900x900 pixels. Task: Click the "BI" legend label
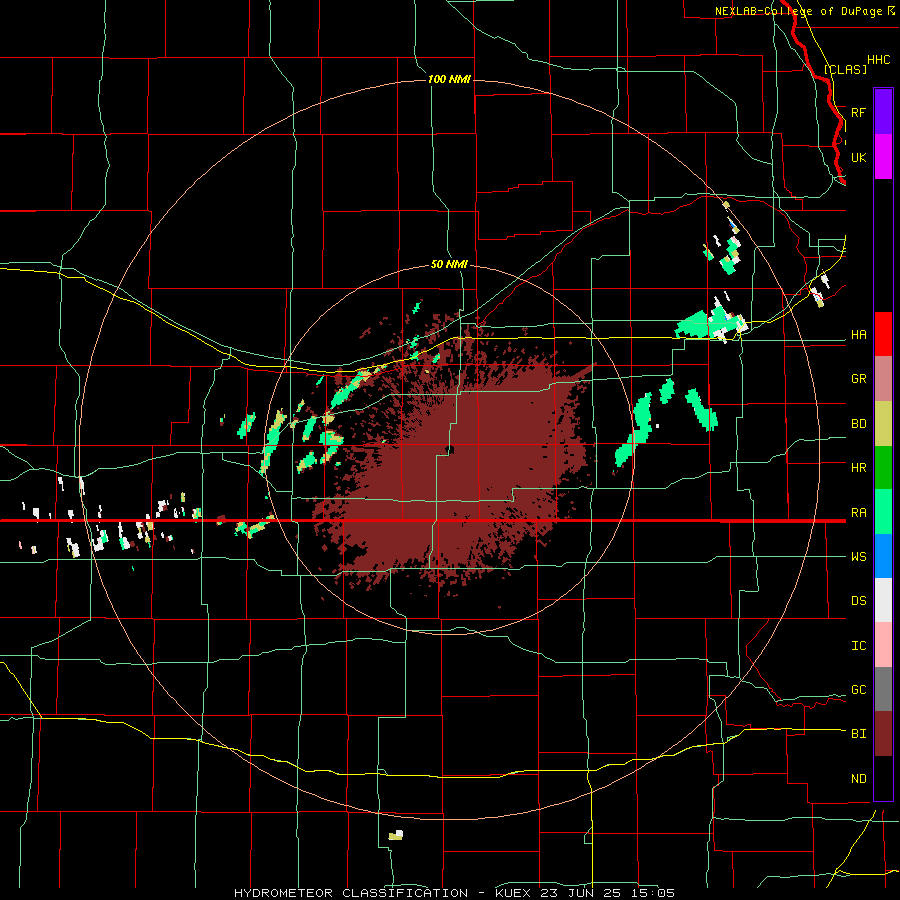pyautogui.click(x=858, y=734)
